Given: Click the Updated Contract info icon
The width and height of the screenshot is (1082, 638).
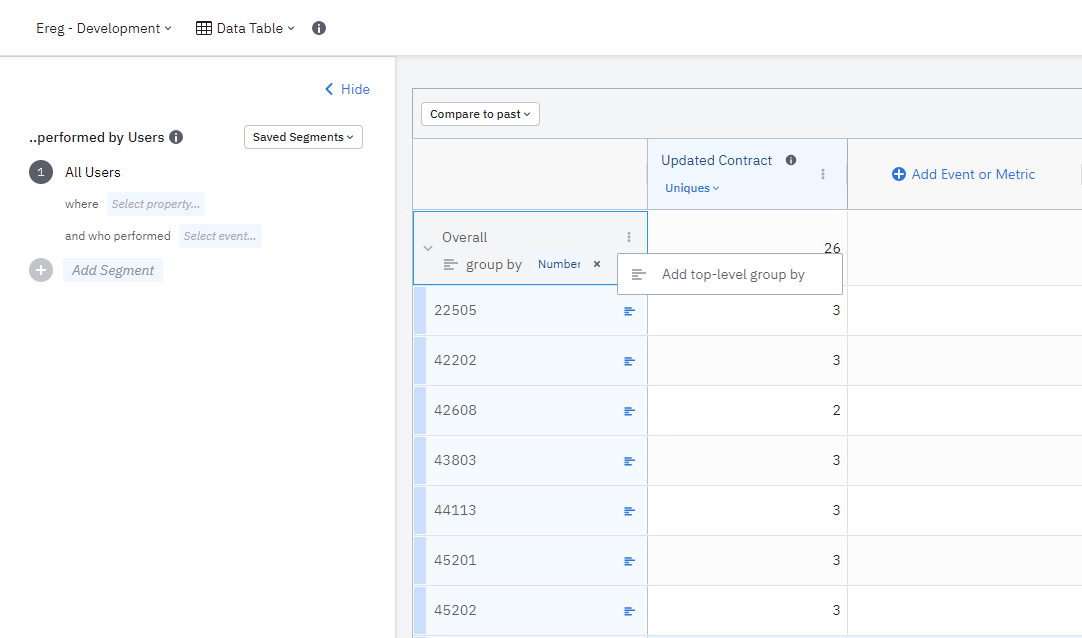Looking at the screenshot, I should [791, 160].
